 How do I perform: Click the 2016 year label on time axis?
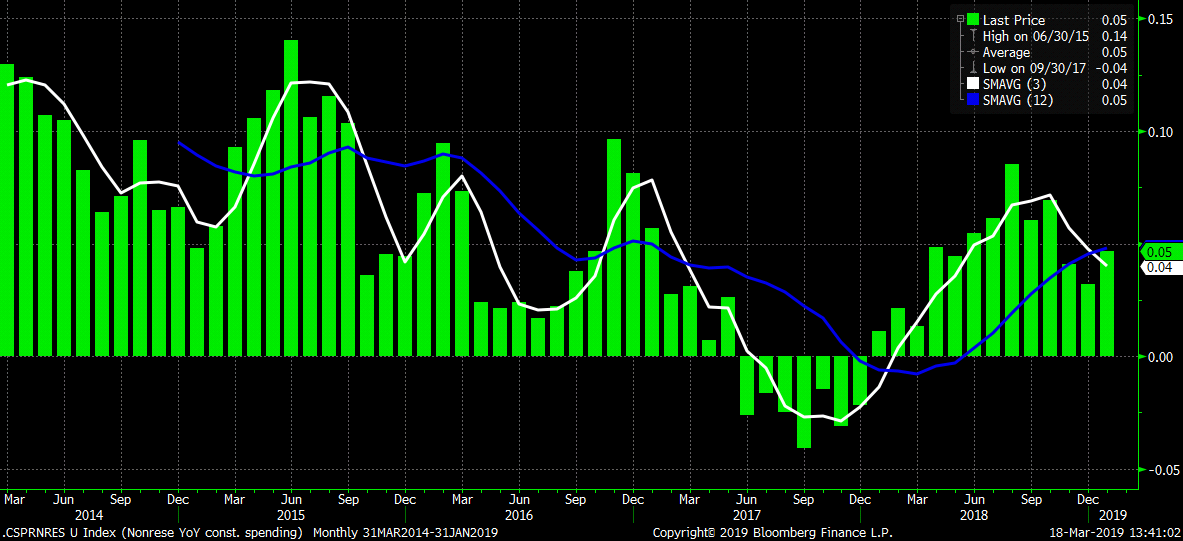tap(518, 514)
